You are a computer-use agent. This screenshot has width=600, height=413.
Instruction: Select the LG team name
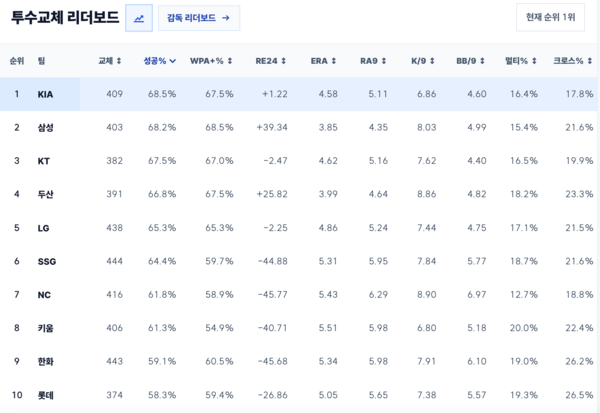pyautogui.click(x=44, y=228)
